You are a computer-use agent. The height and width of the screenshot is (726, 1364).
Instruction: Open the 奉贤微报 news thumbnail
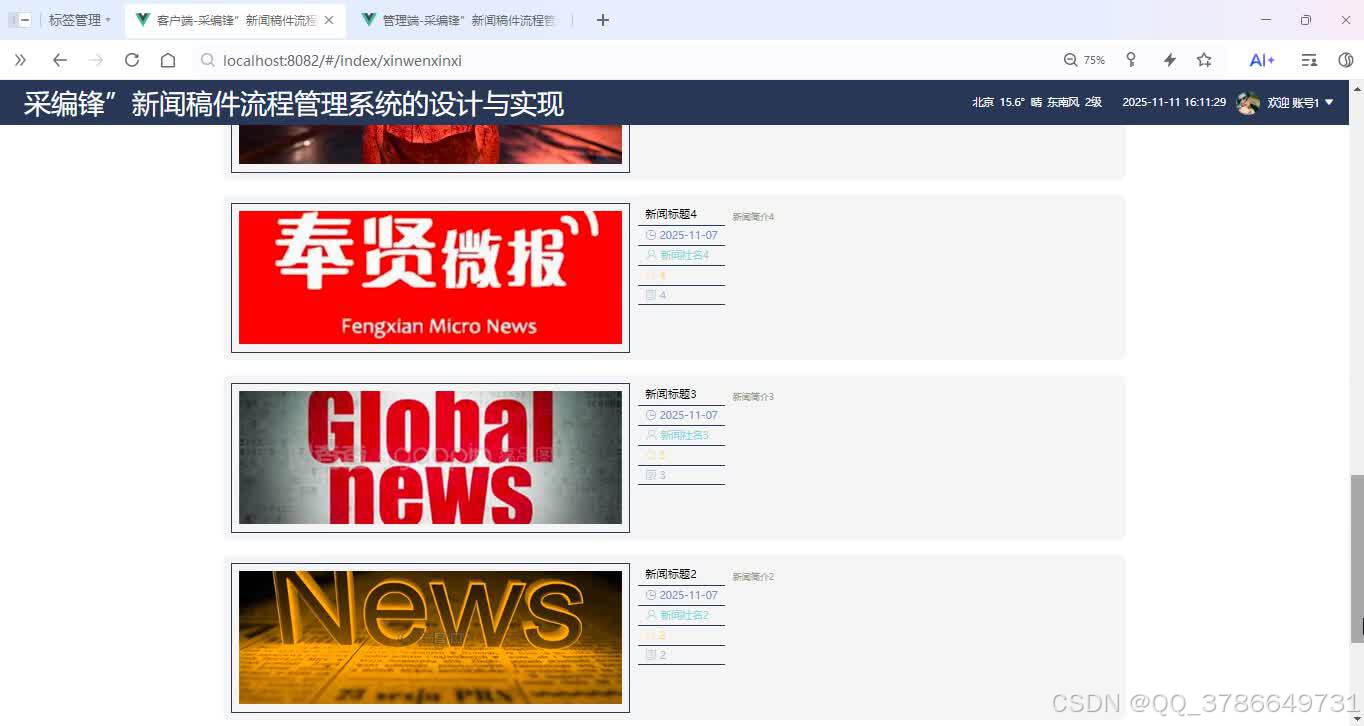click(x=430, y=277)
